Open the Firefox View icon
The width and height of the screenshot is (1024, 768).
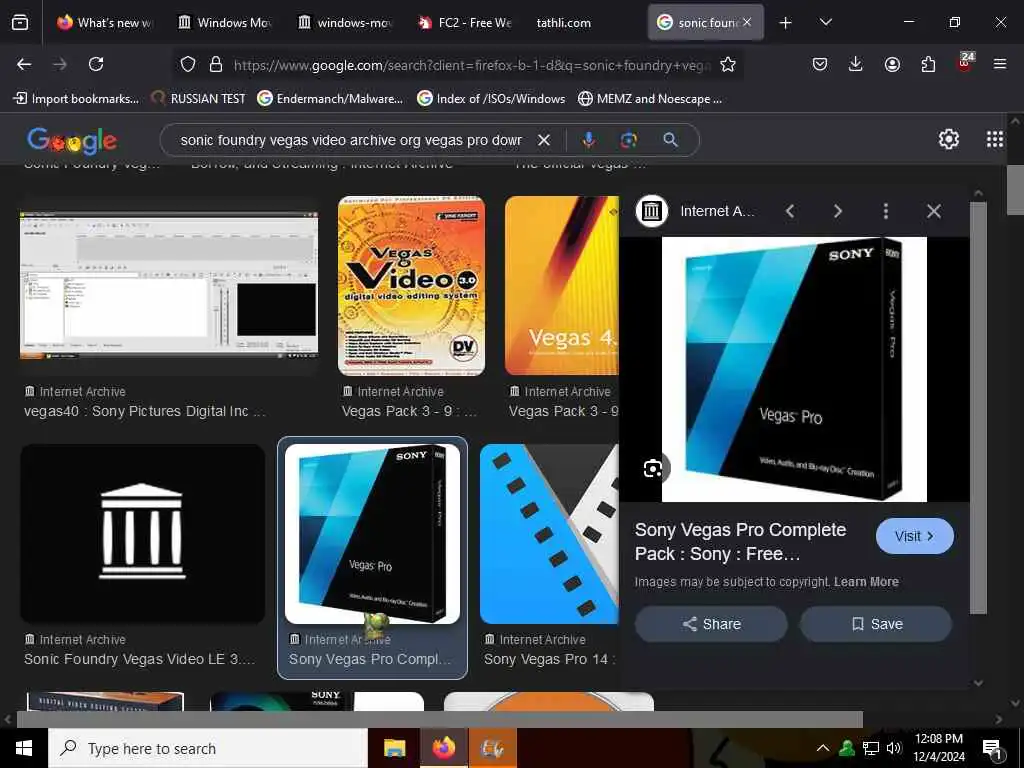pyautogui.click(x=20, y=22)
